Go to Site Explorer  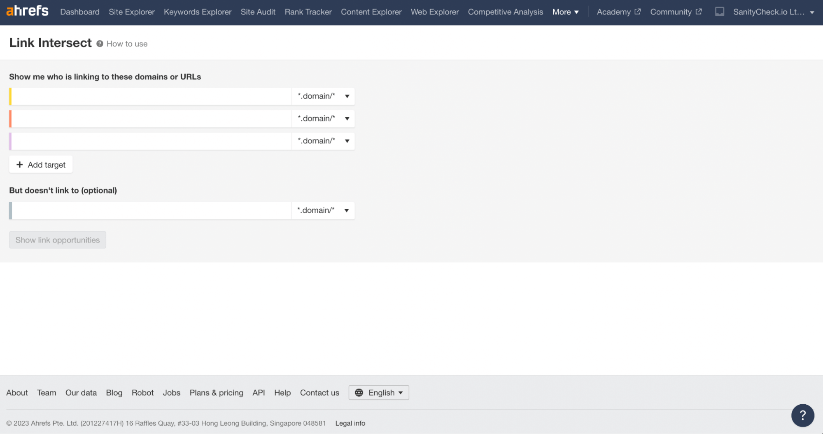132,12
